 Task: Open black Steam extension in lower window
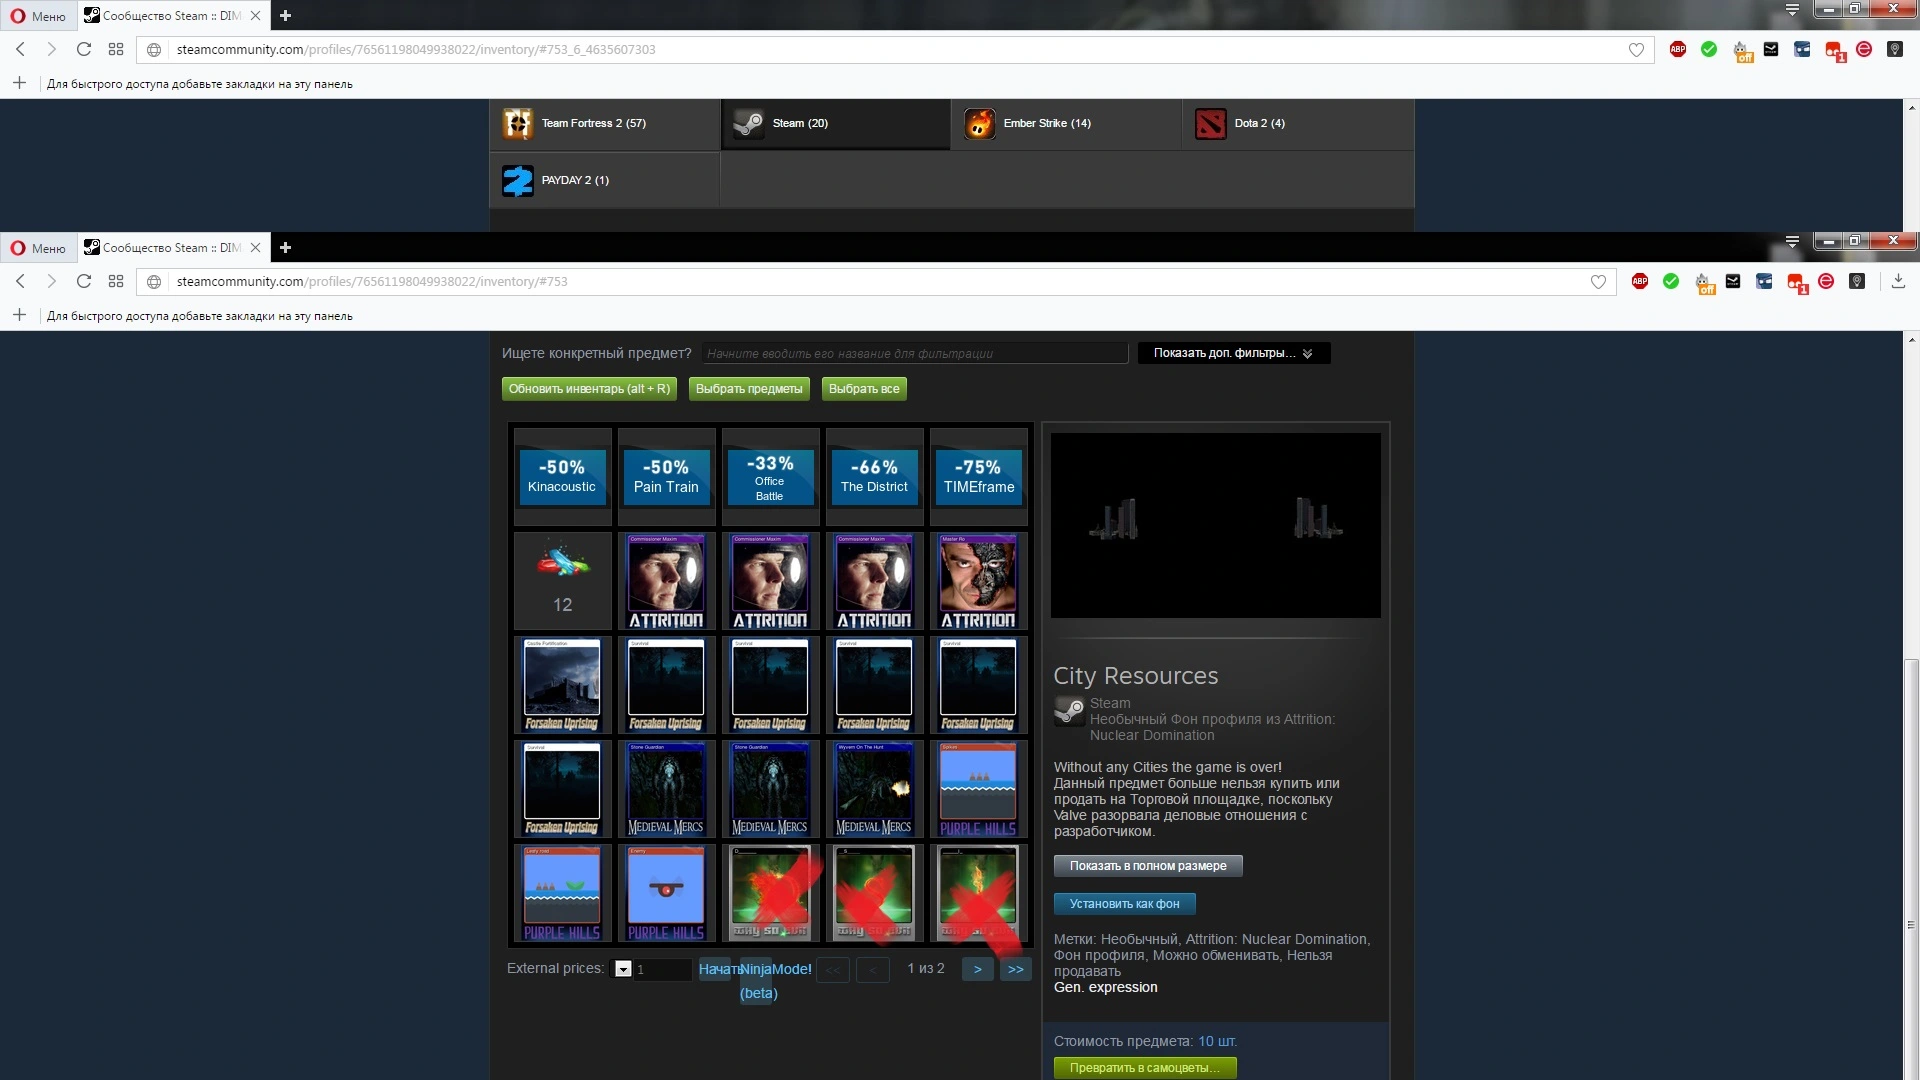[x=1733, y=282]
